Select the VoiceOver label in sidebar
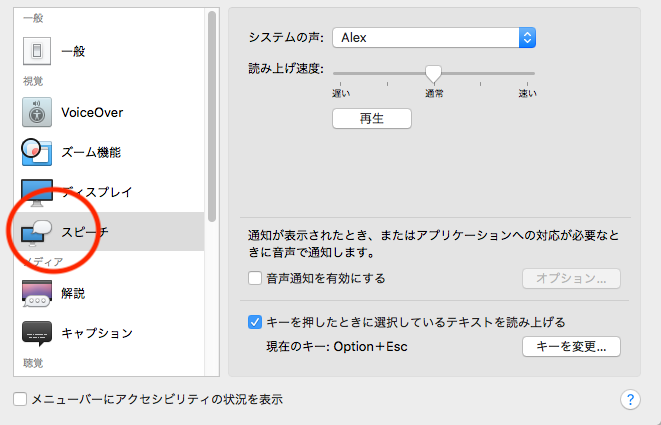This screenshot has height=425, width=661. 92,113
